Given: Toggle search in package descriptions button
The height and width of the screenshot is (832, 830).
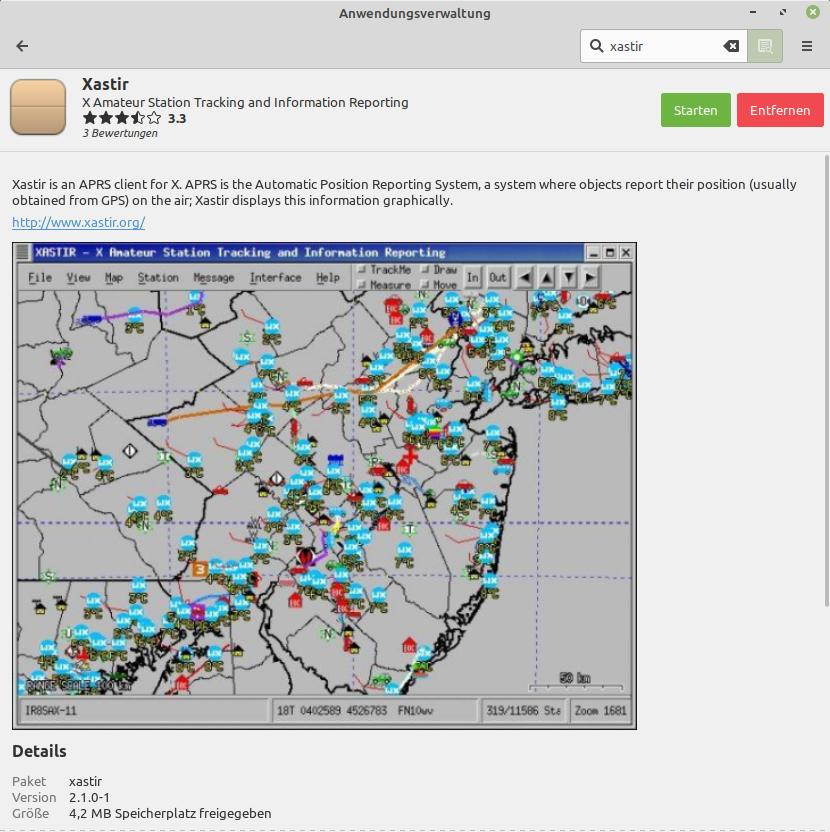Looking at the screenshot, I should click(765, 46).
